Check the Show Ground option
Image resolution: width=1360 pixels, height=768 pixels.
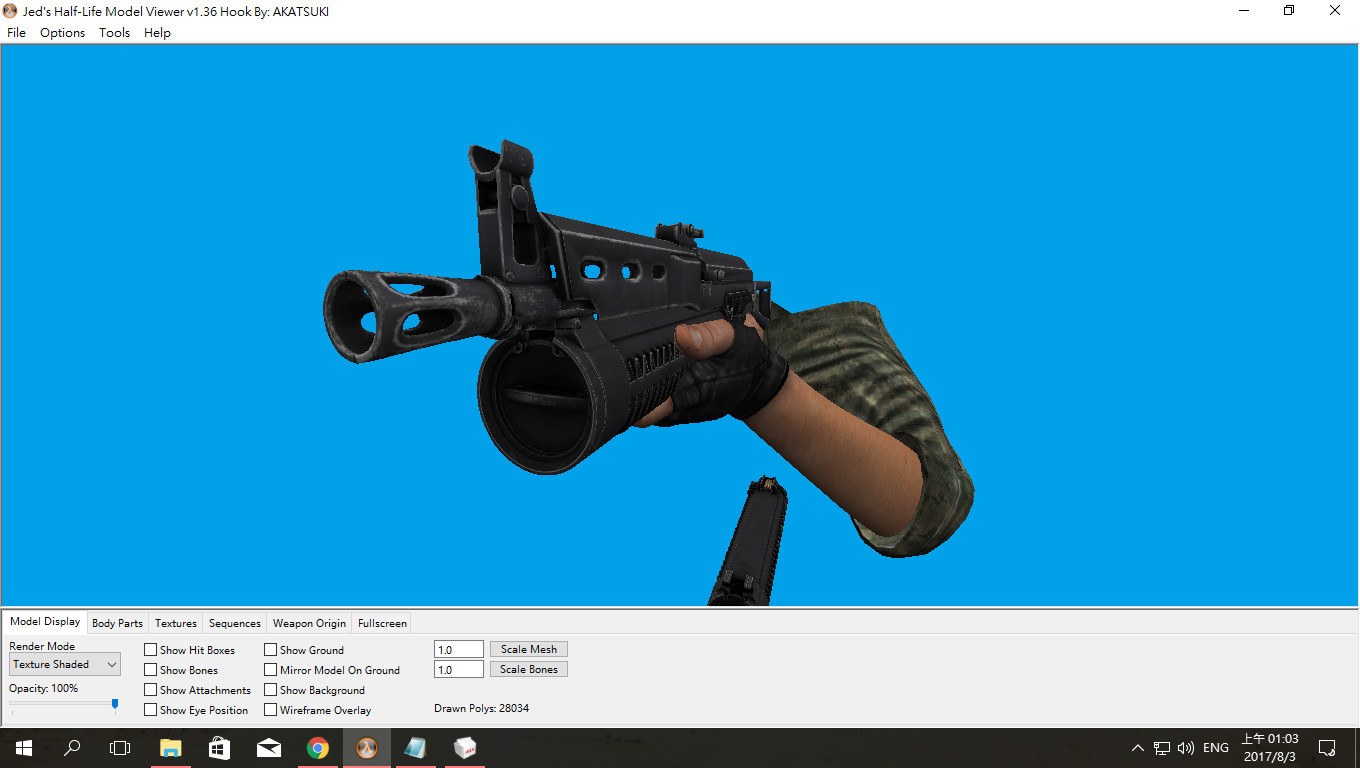[x=270, y=649]
